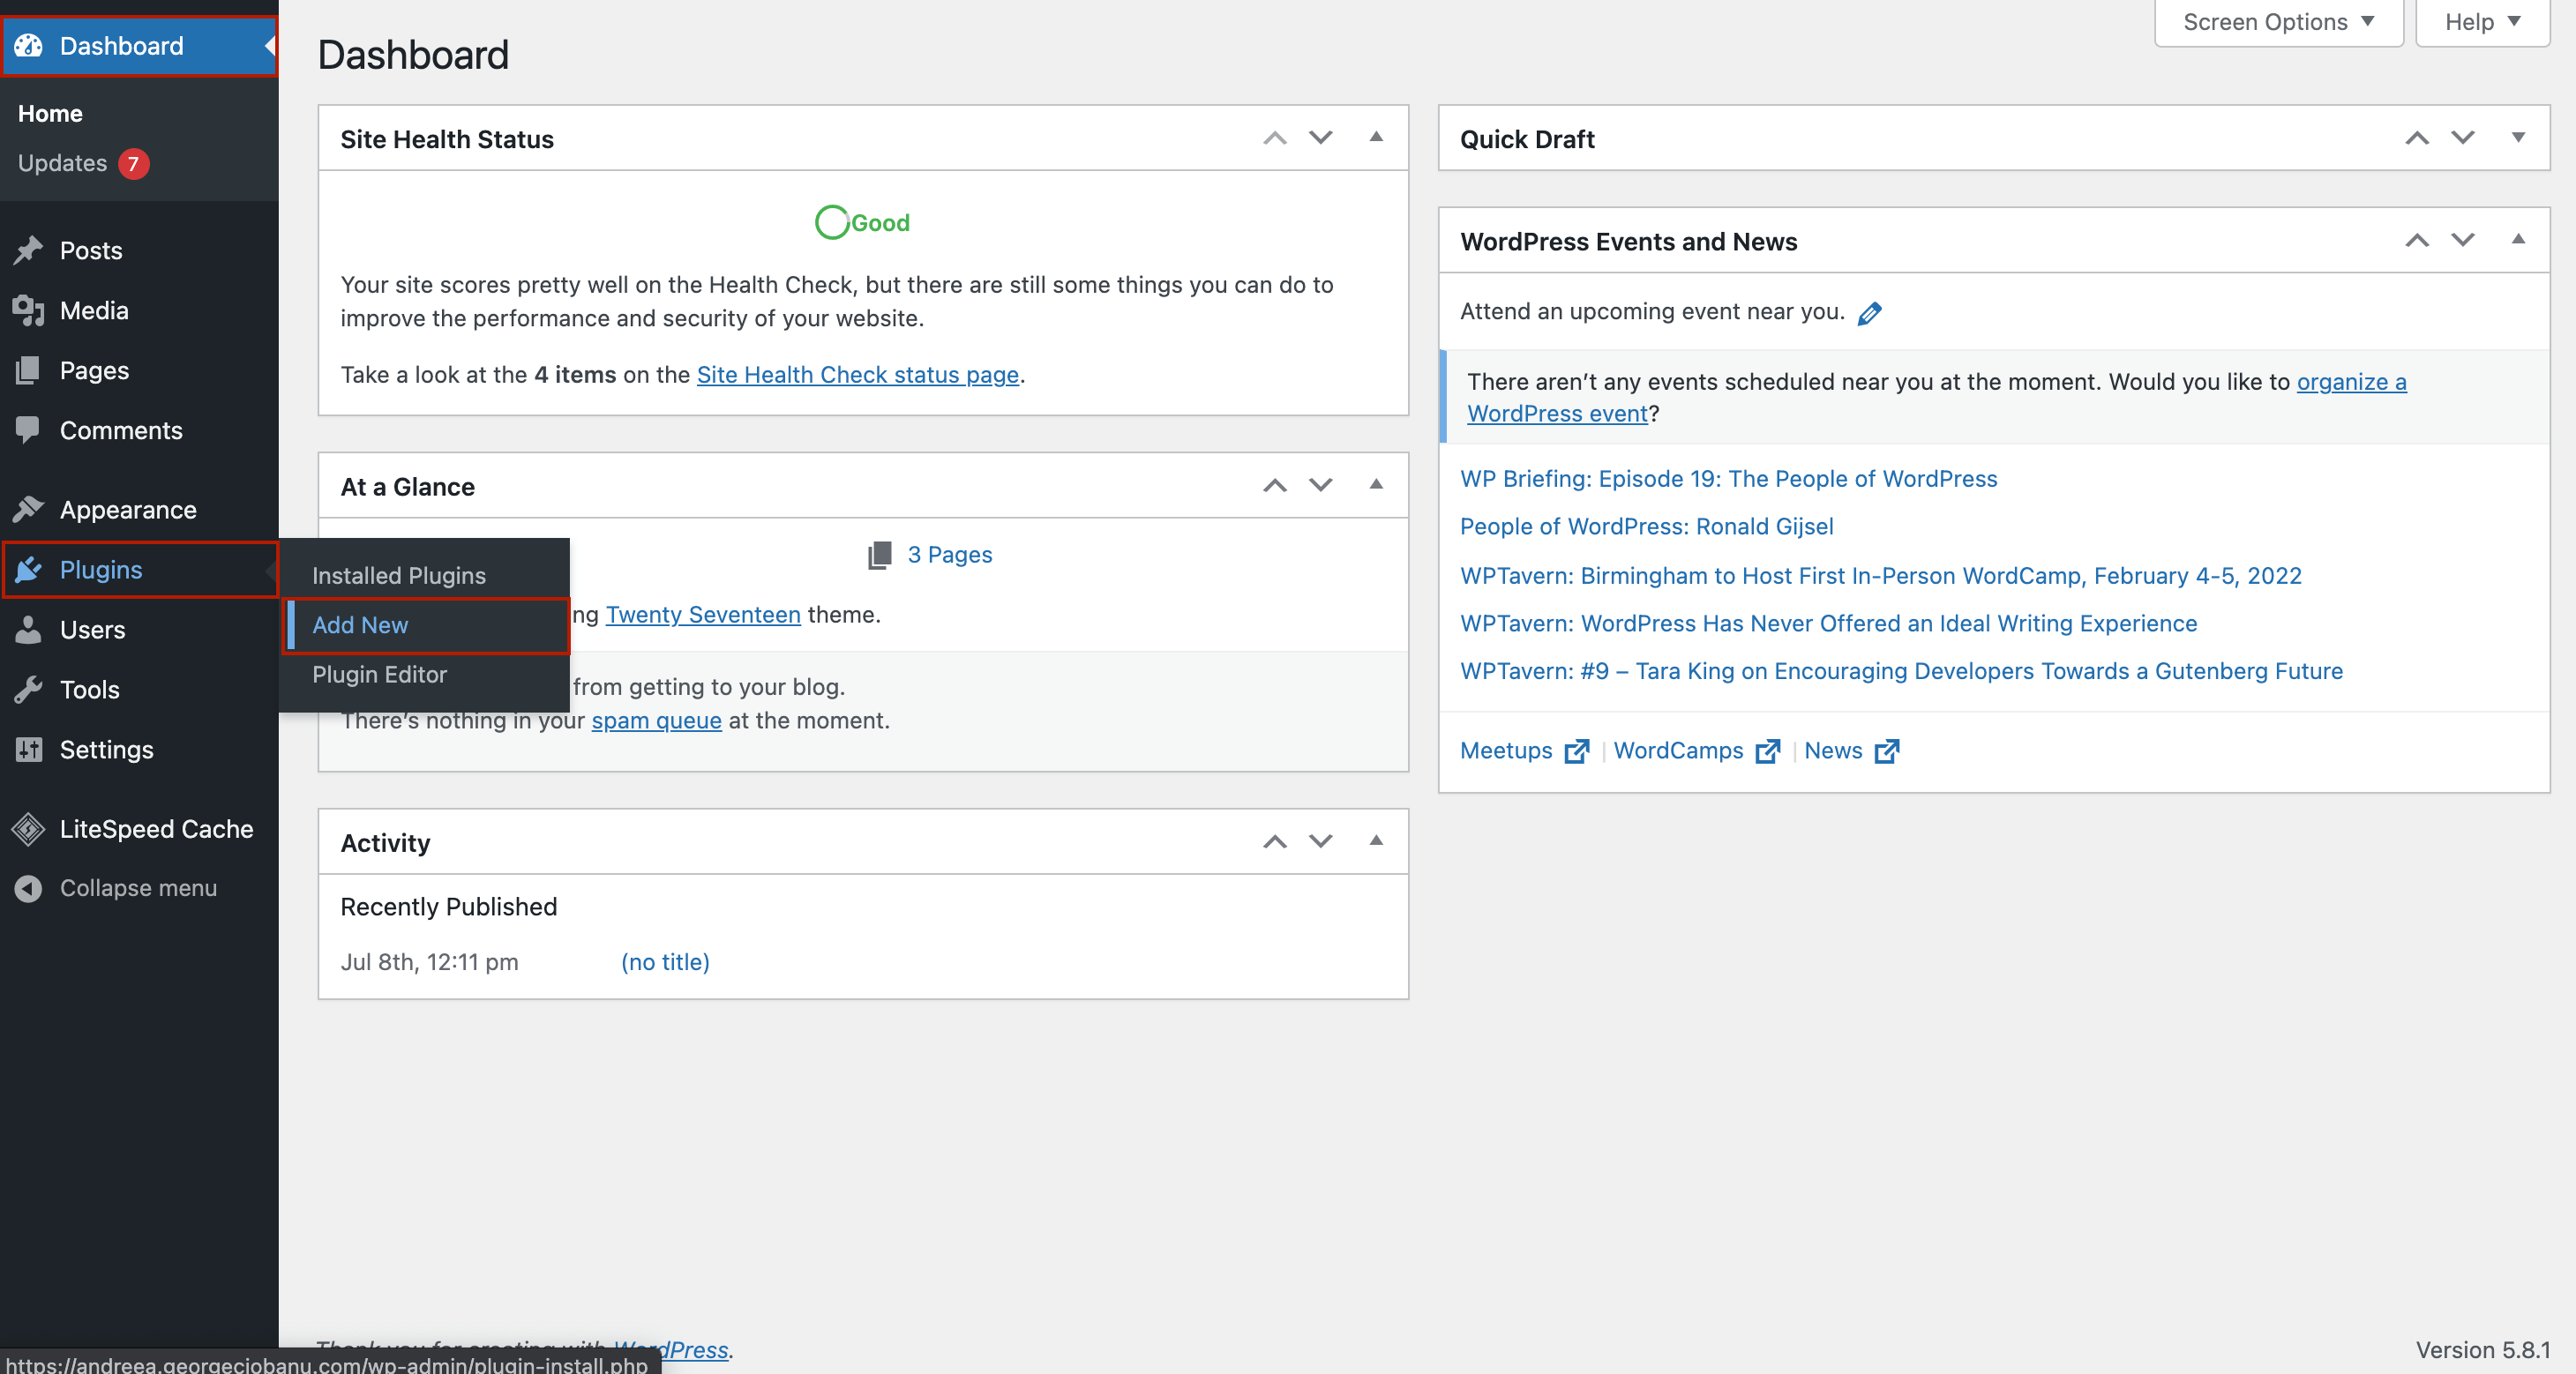Click the Good status circle icon
This screenshot has width=2576, height=1374.
point(831,222)
